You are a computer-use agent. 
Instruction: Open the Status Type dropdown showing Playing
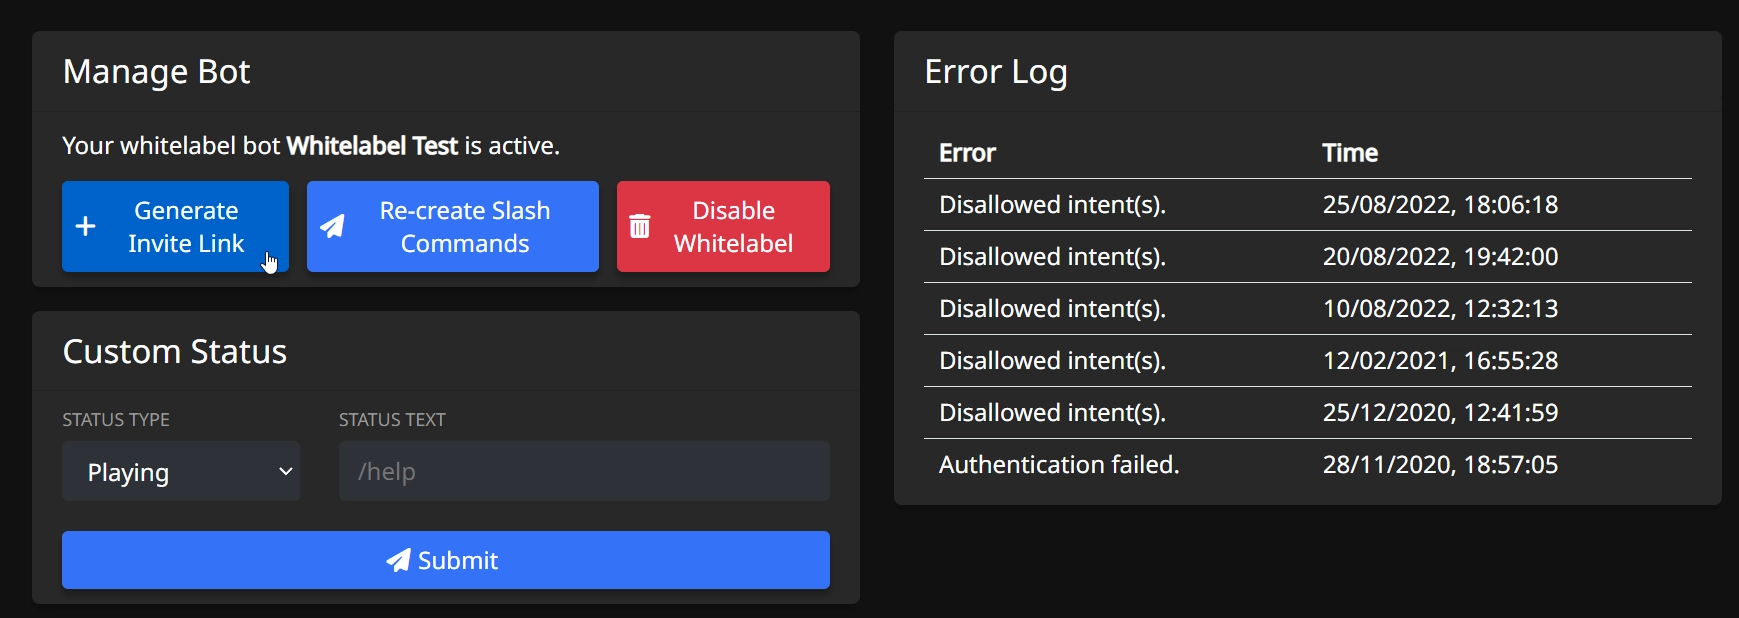[x=181, y=472]
